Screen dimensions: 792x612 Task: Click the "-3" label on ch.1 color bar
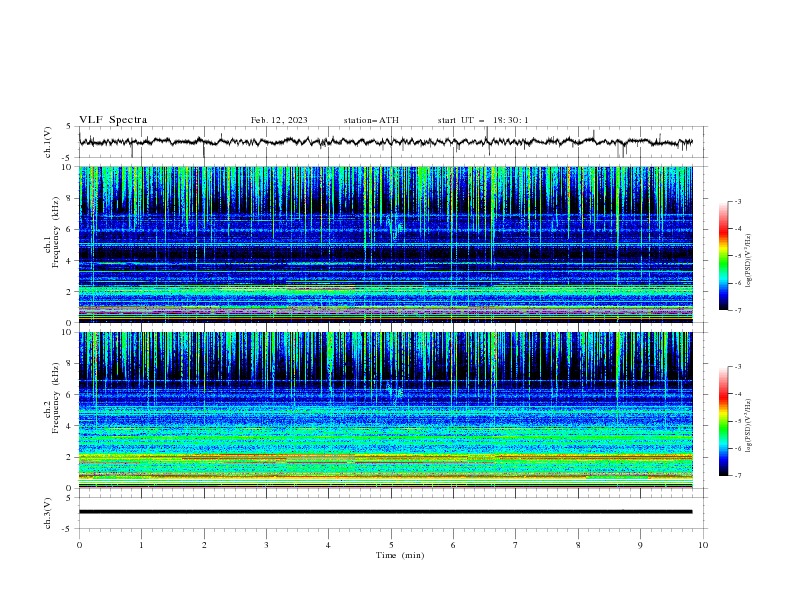pyautogui.click(x=738, y=201)
